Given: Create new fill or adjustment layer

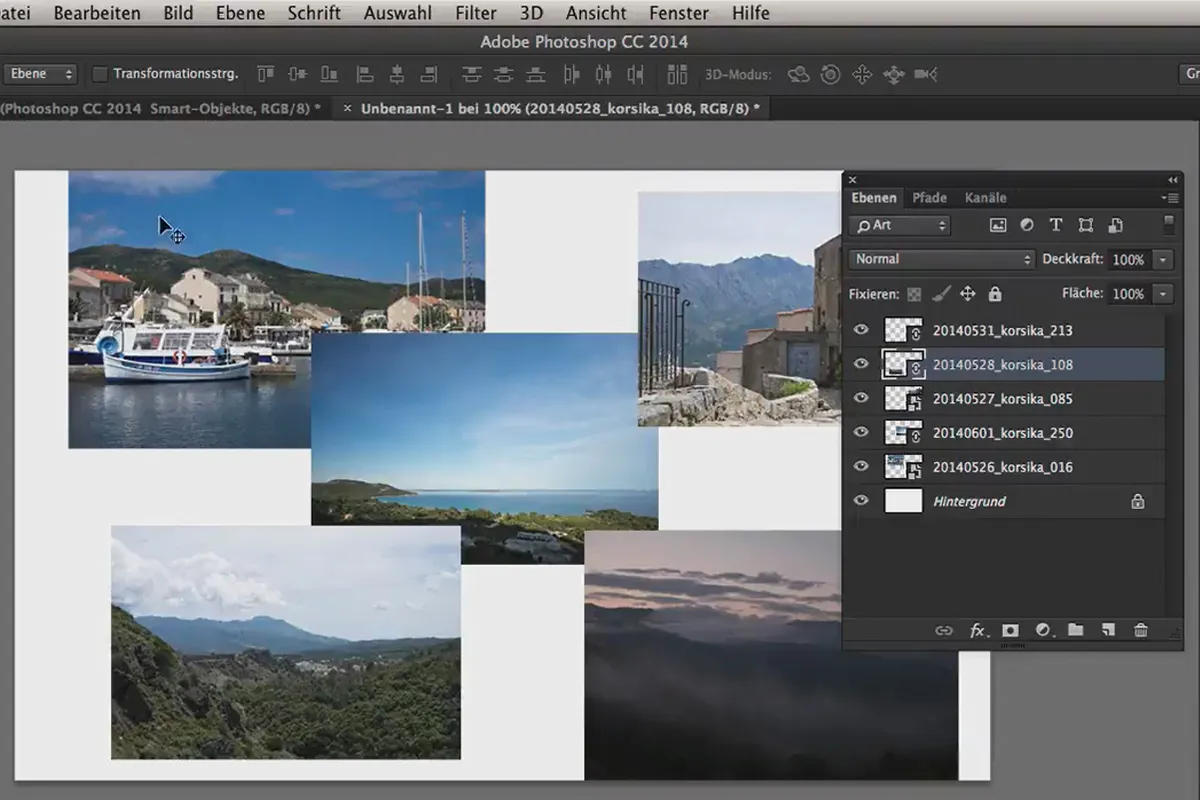Looking at the screenshot, I should point(1043,630).
